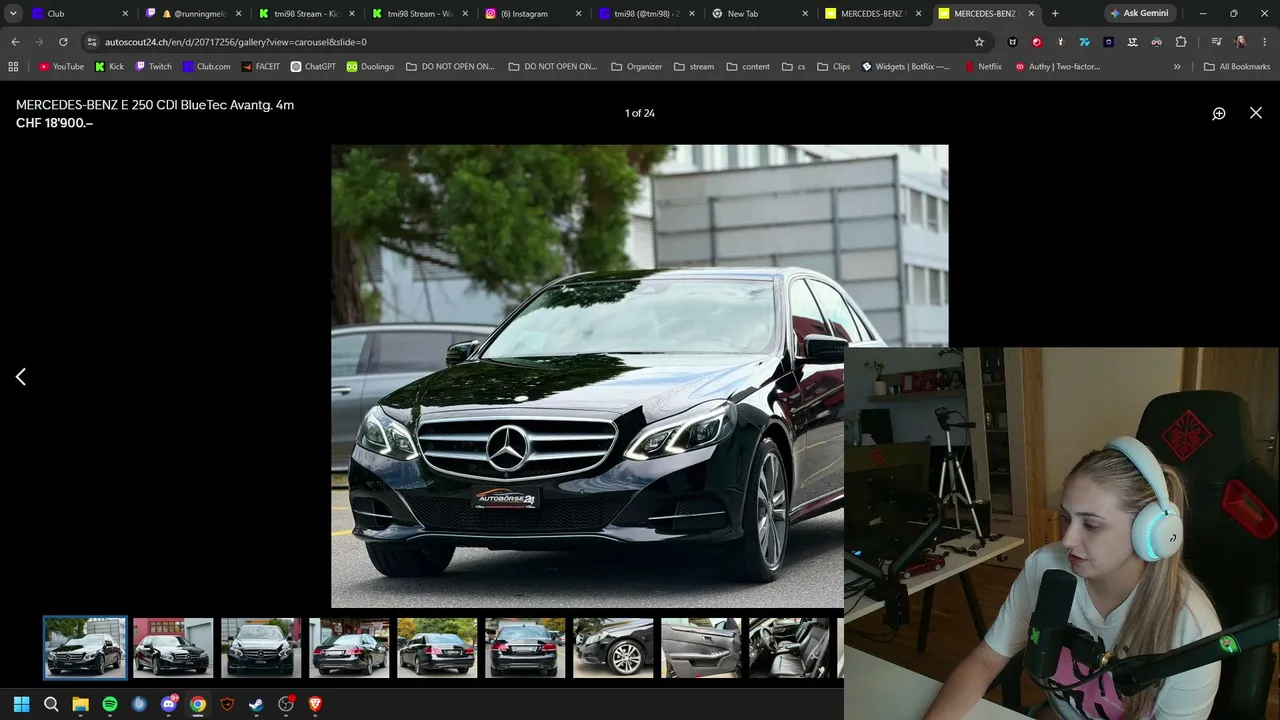Bookmark this page with the star icon
Viewport: 1280px width, 720px height.
click(979, 42)
